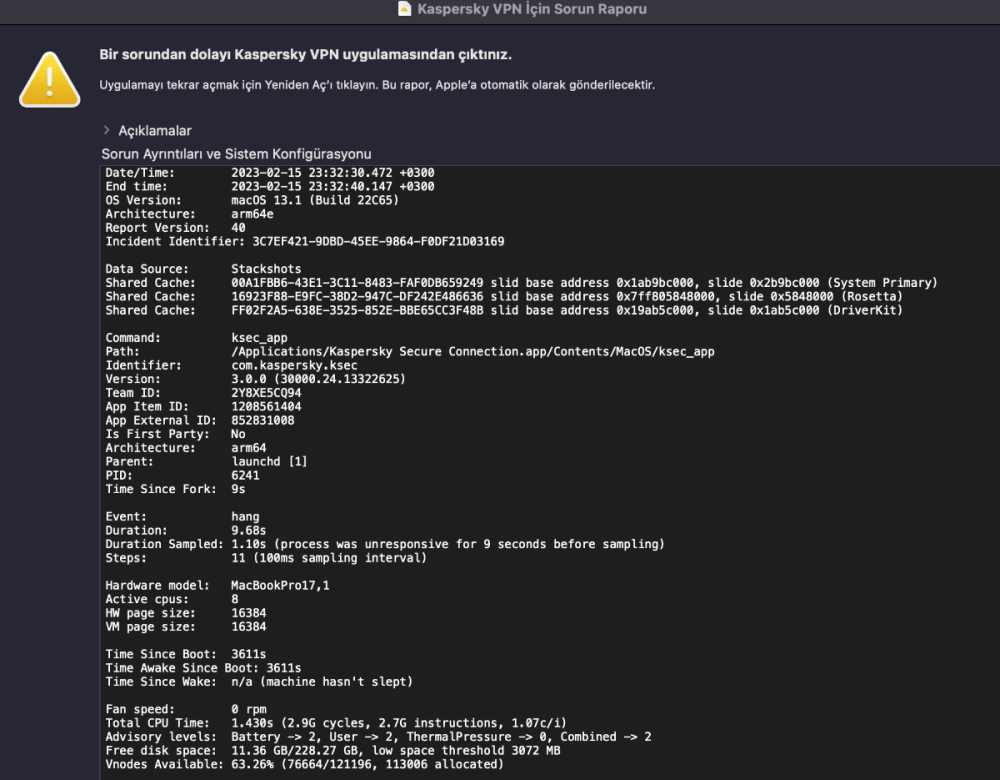Click the Free disk space line
1000x780 pixels.
click(330, 751)
